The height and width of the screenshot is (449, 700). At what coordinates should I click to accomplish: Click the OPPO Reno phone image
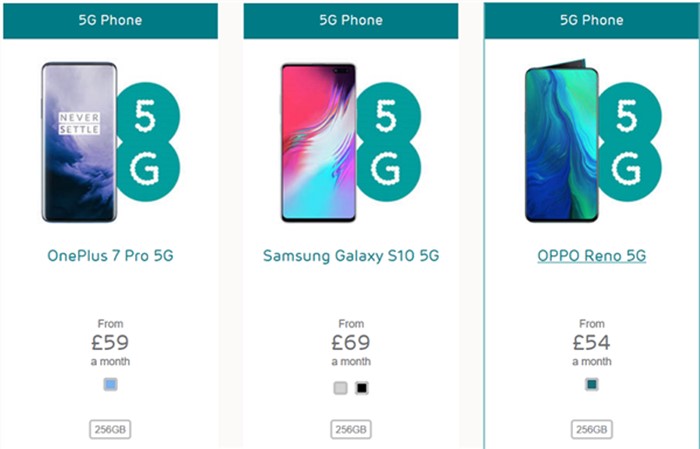click(x=562, y=141)
